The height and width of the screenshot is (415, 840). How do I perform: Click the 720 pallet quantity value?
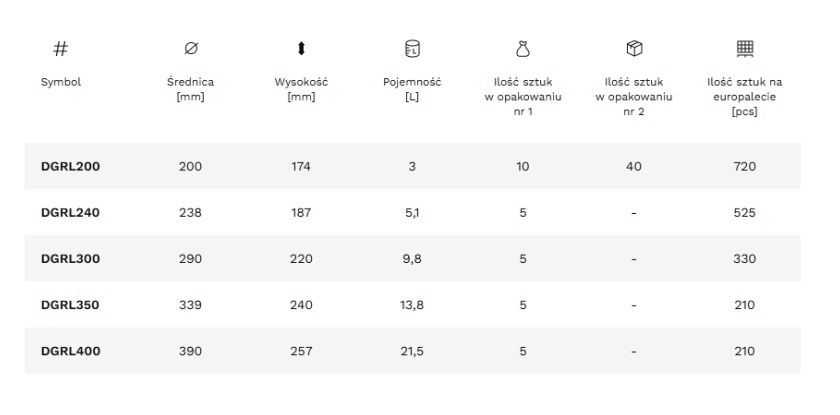coord(745,167)
